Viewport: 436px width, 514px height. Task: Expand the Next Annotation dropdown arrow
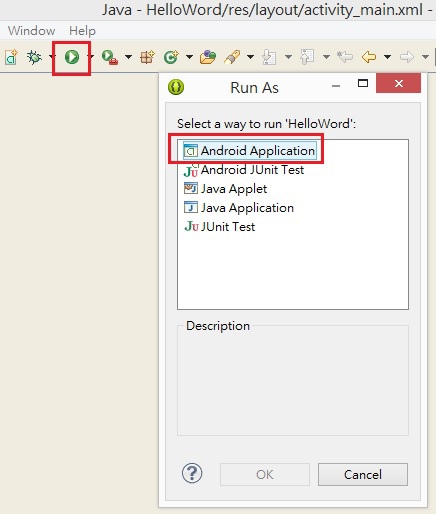pyautogui.click(x=288, y=57)
